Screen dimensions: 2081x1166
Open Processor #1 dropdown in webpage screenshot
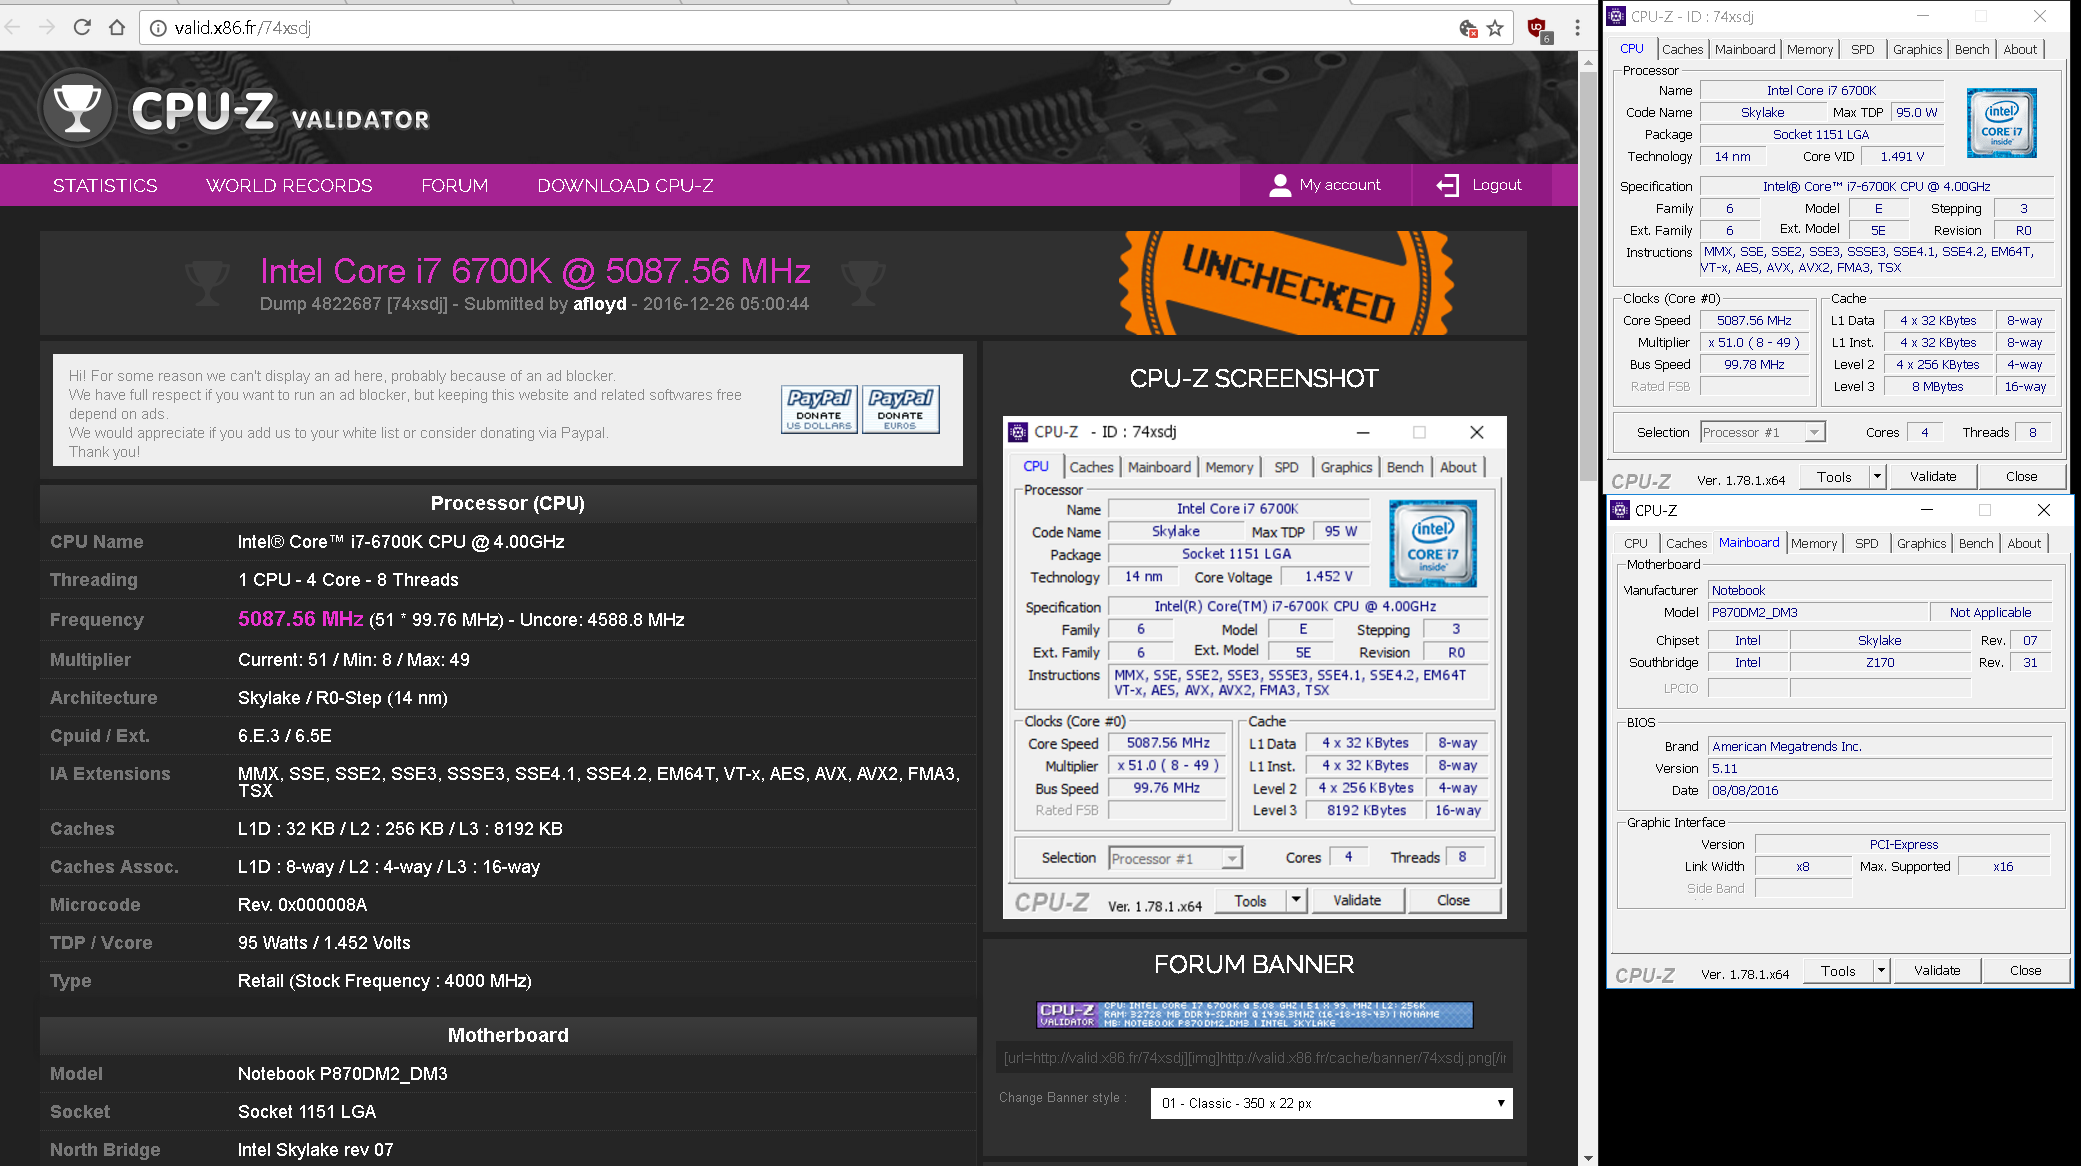tap(1175, 858)
